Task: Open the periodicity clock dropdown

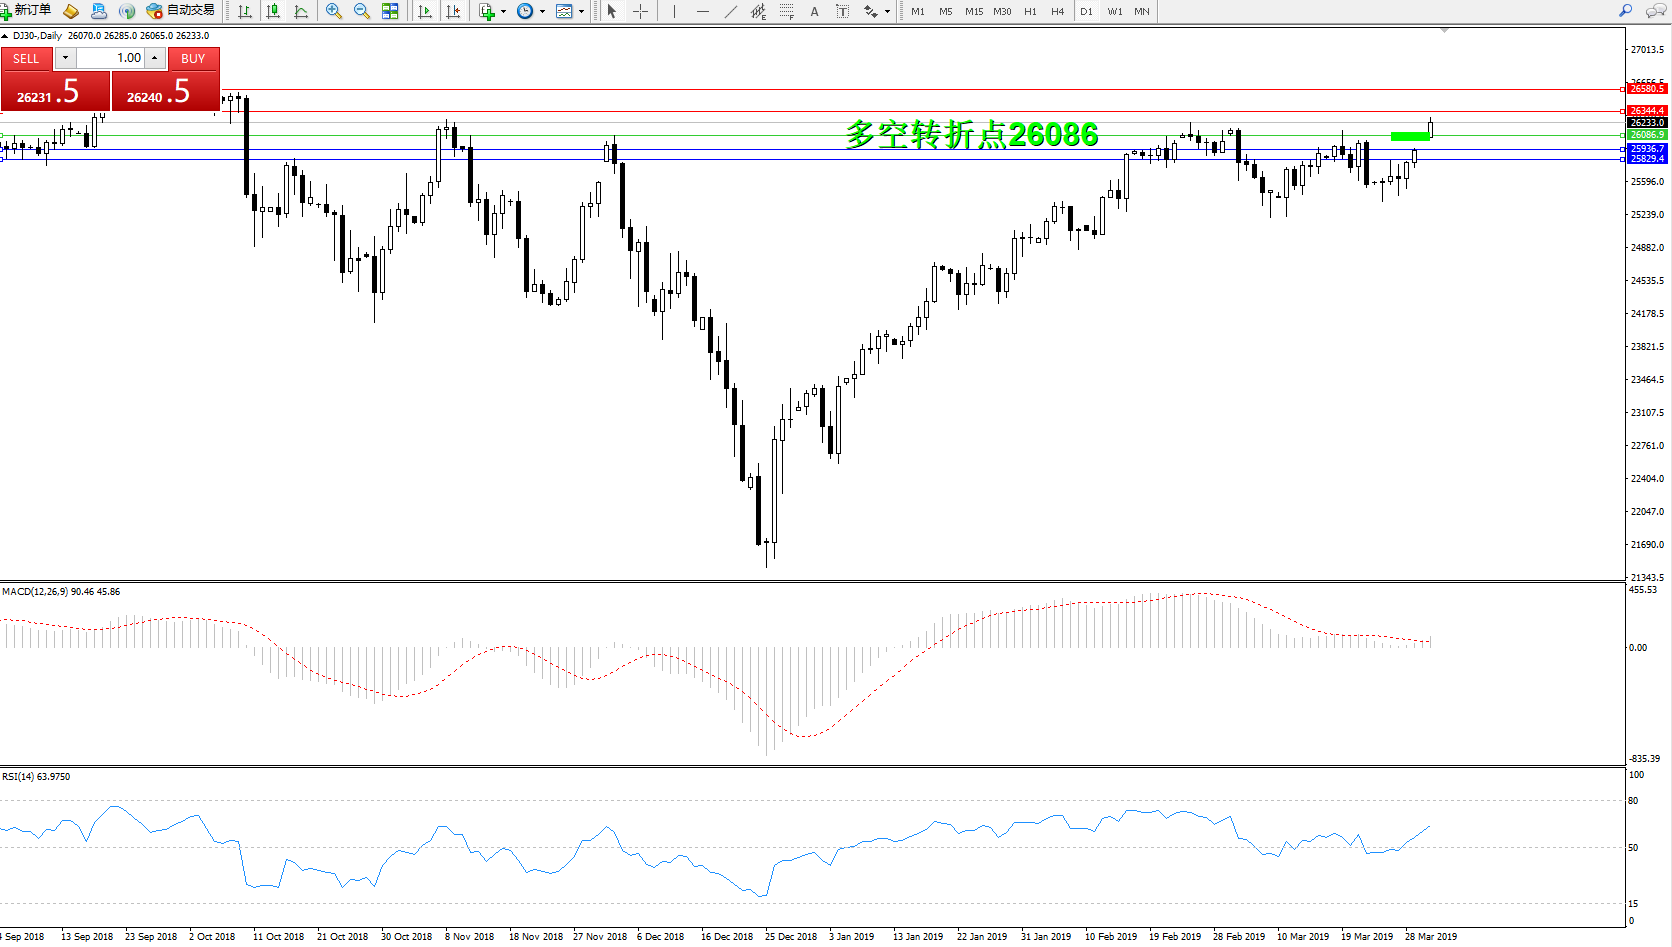Action: (542, 12)
